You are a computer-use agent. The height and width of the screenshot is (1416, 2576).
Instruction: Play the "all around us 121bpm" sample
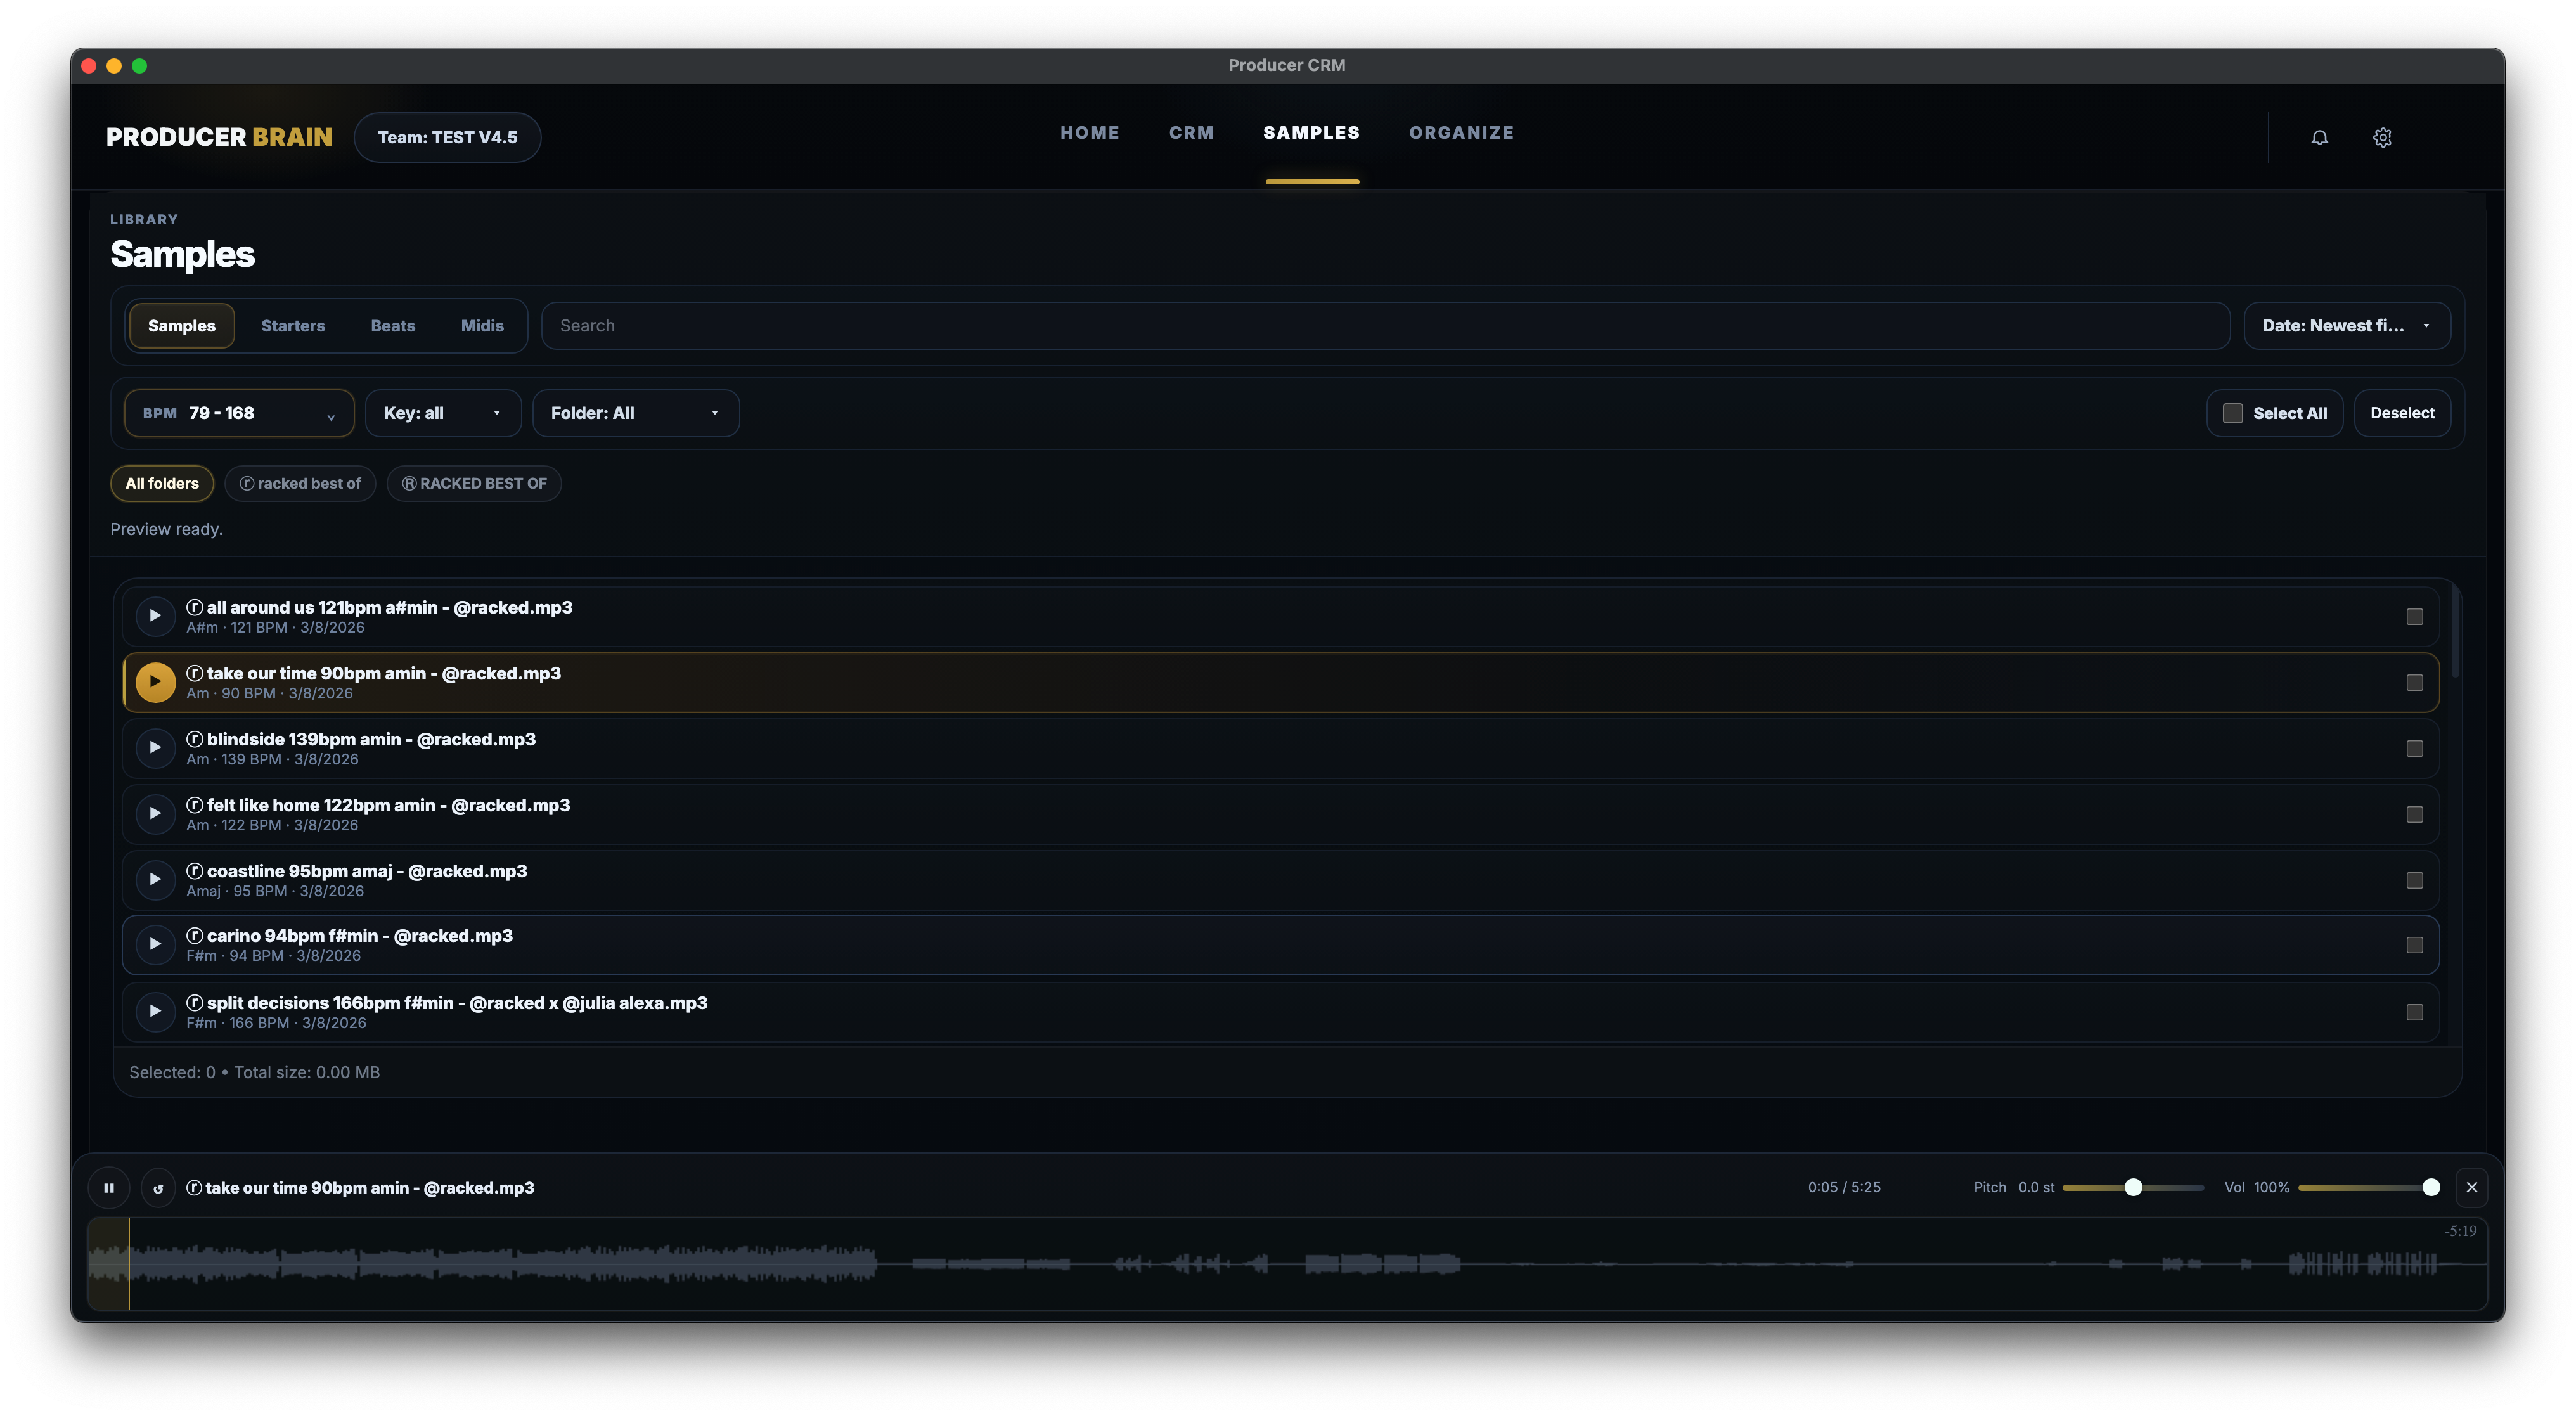[x=155, y=616]
